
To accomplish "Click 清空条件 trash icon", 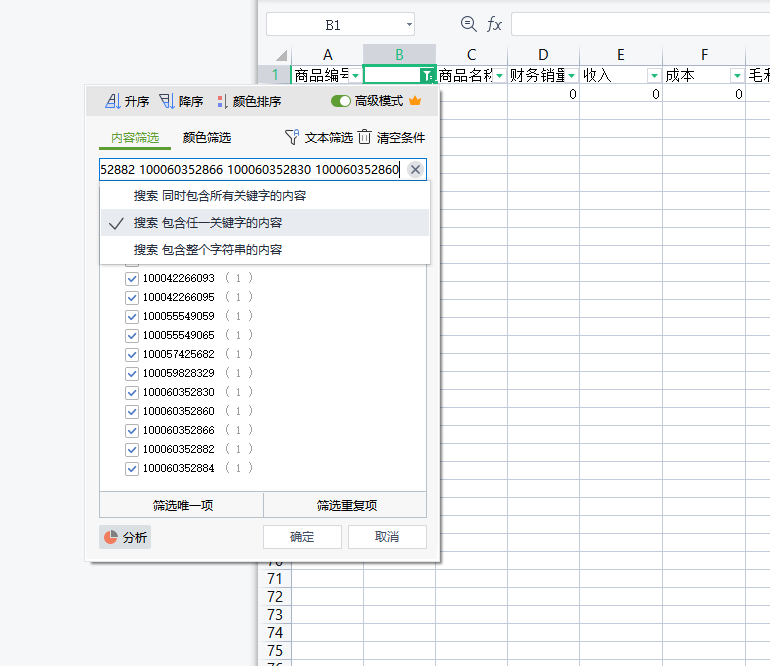I will tap(365, 137).
